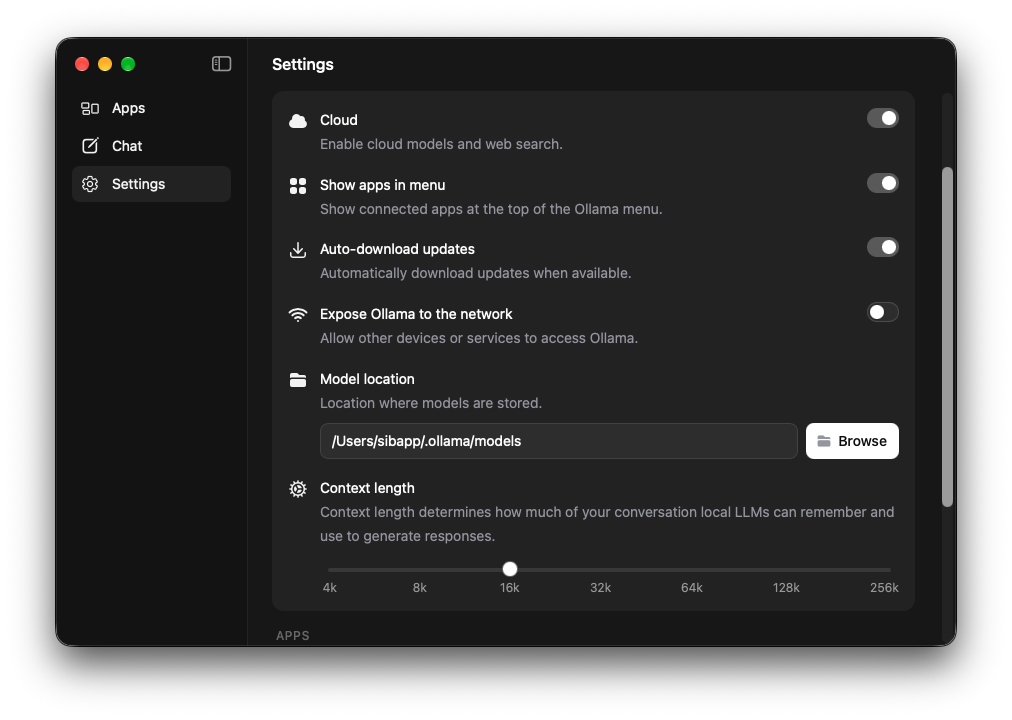
Task: Disable the Cloud toggle
Action: (x=882, y=118)
